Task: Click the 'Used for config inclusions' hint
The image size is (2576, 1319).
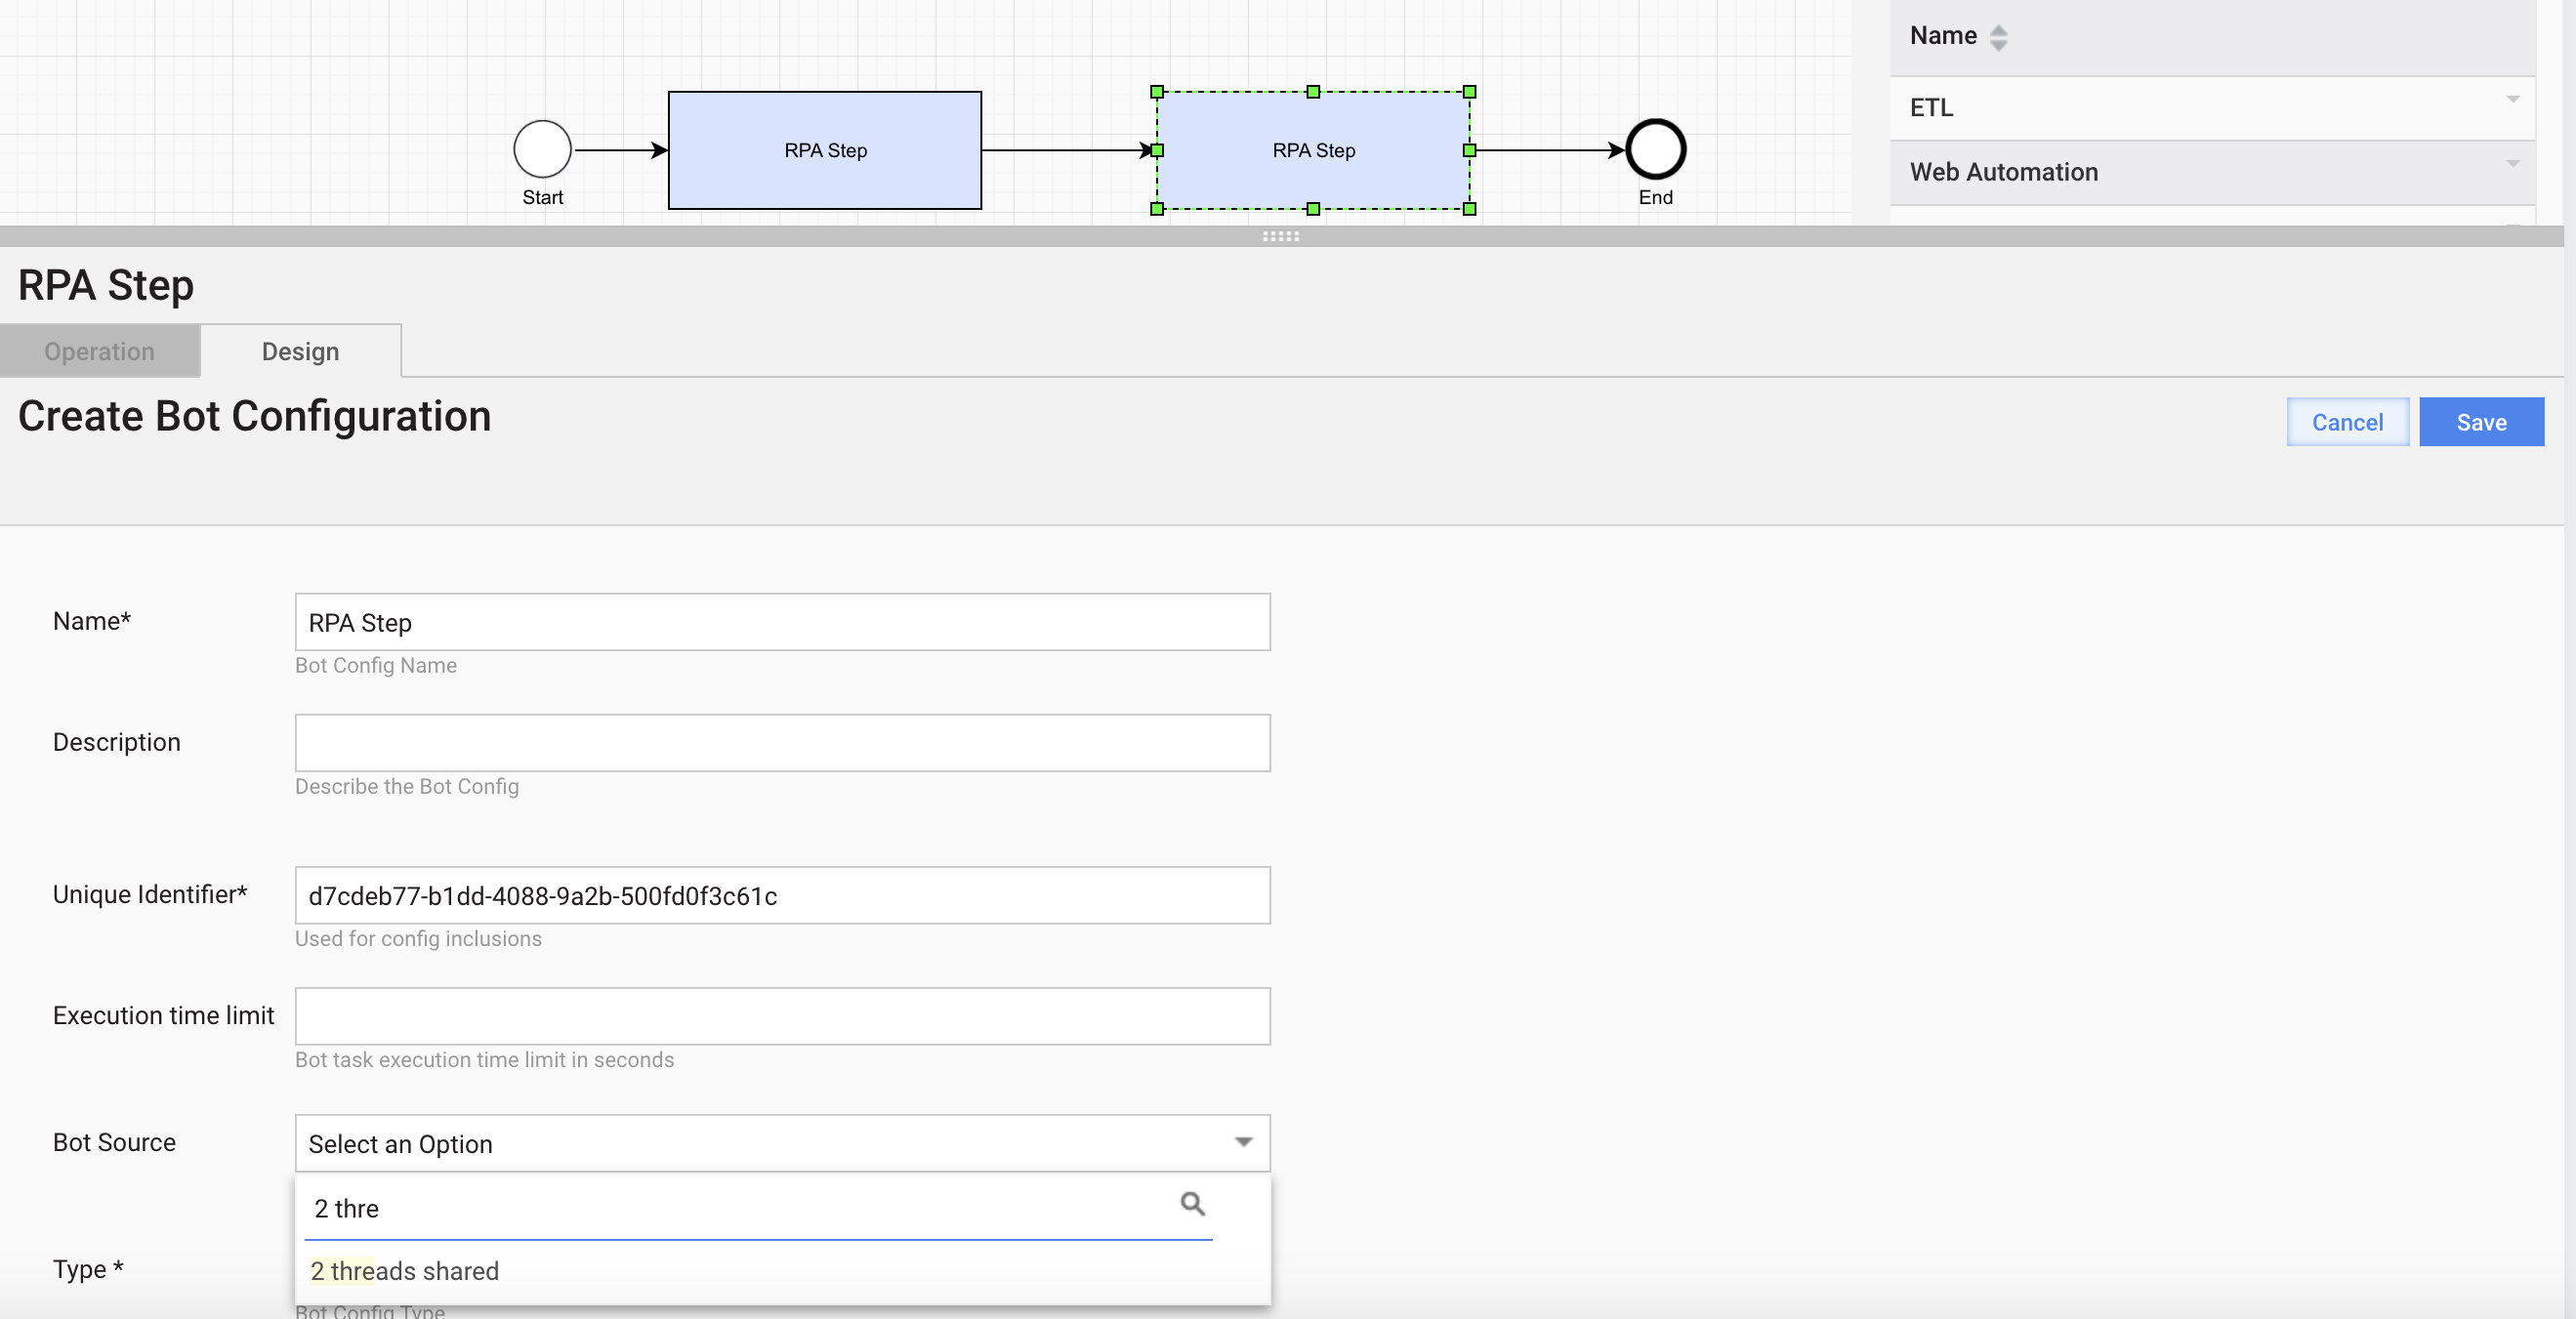Action: pyautogui.click(x=418, y=938)
